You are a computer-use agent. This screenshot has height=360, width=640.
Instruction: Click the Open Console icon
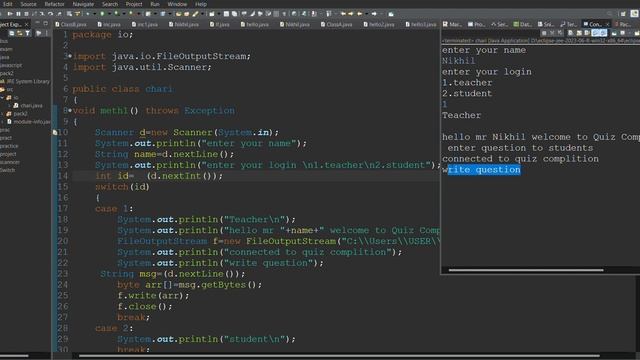636,33
